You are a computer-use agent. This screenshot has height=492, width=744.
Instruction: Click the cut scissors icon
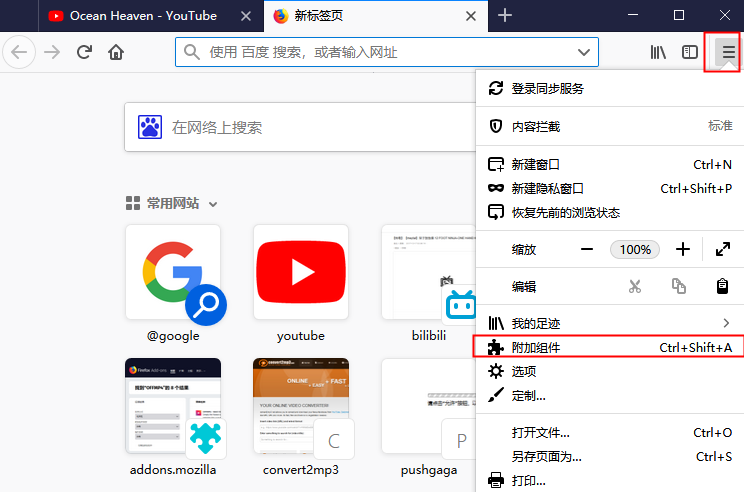(x=634, y=287)
